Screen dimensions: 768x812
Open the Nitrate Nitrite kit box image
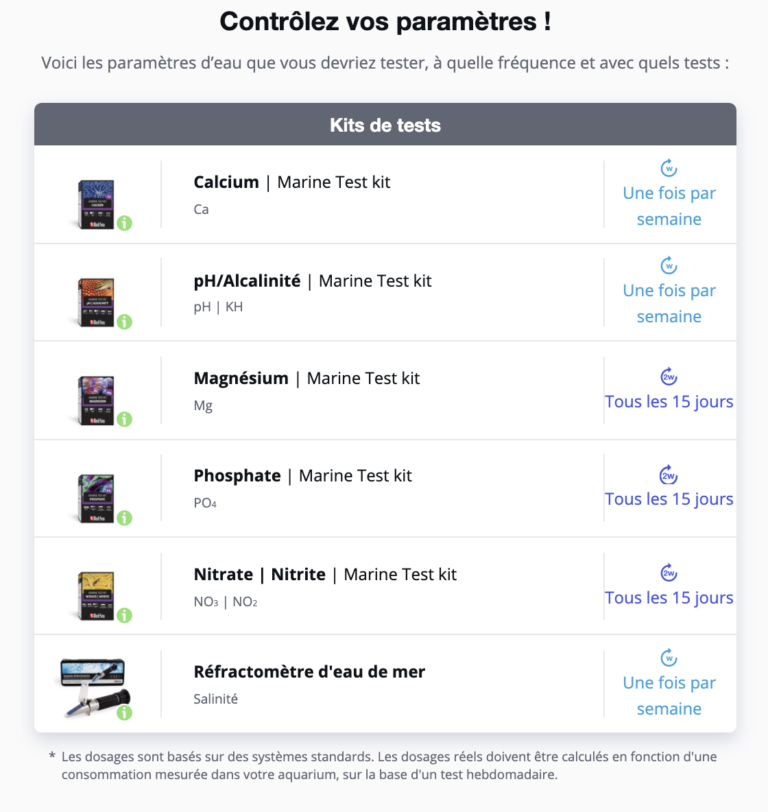tap(96, 595)
